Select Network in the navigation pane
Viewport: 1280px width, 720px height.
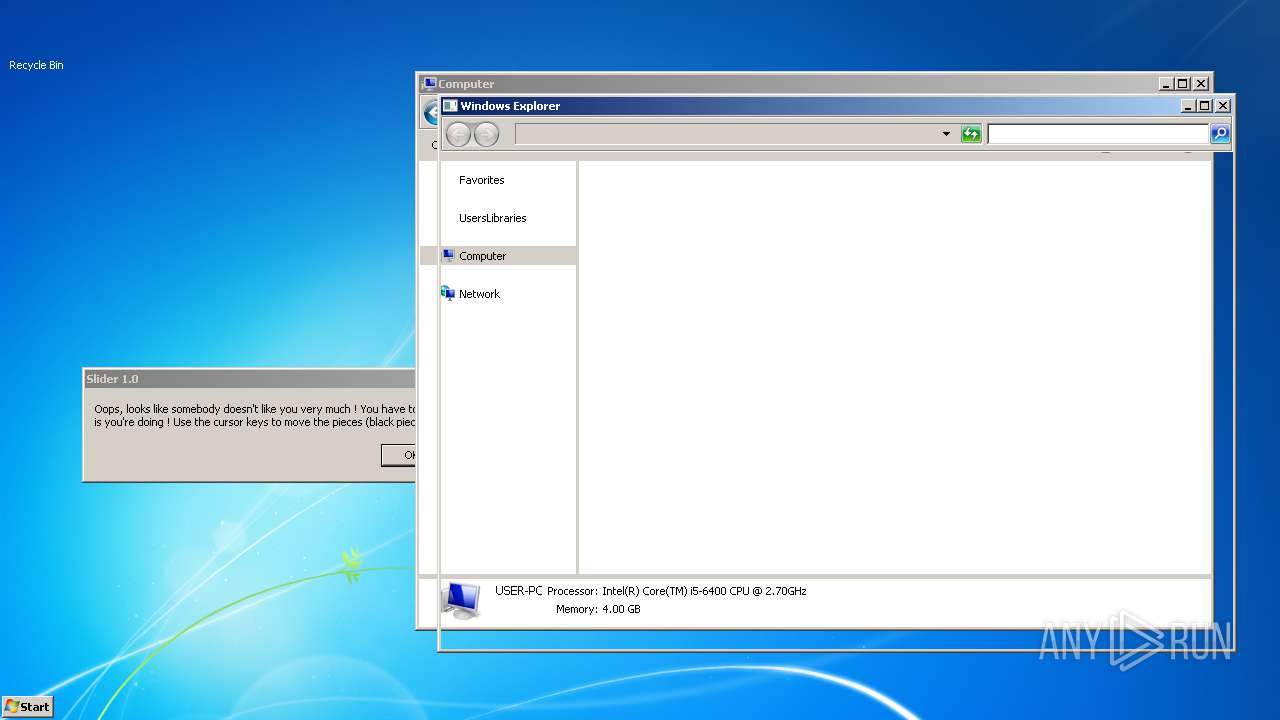[x=479, y=294]
